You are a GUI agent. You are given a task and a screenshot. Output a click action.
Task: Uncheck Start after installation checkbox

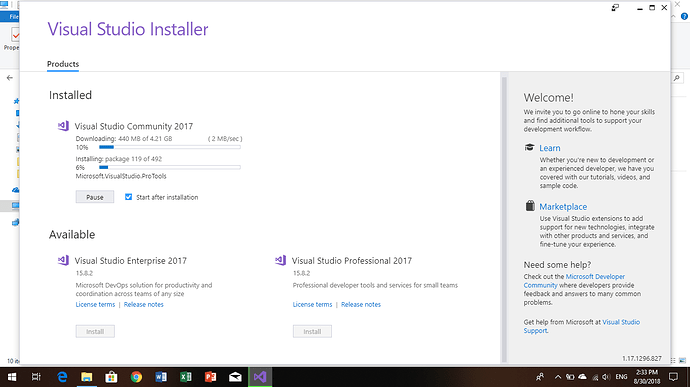pos(128,197)
